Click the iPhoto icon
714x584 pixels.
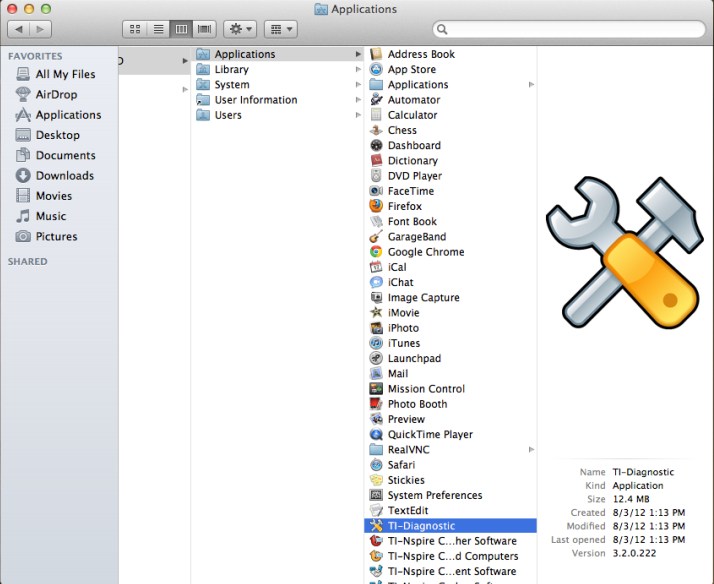(376, 328)
